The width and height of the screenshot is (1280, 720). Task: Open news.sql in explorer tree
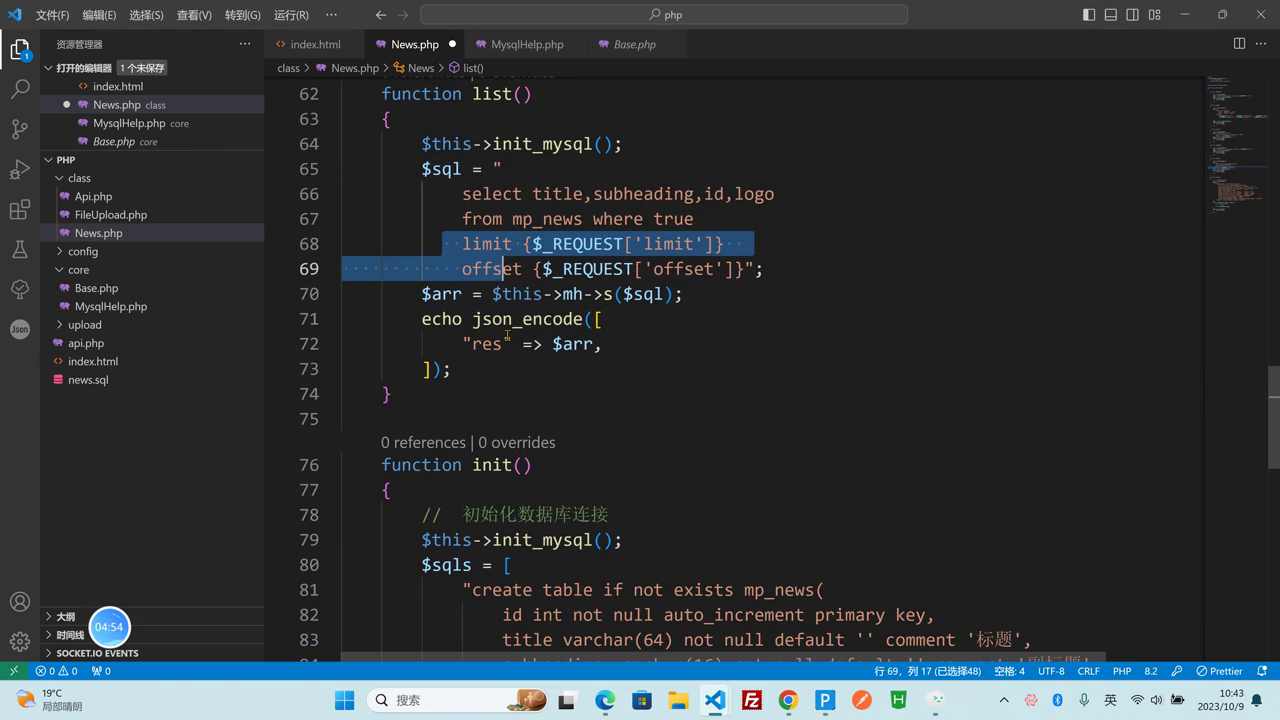point(152,380)
